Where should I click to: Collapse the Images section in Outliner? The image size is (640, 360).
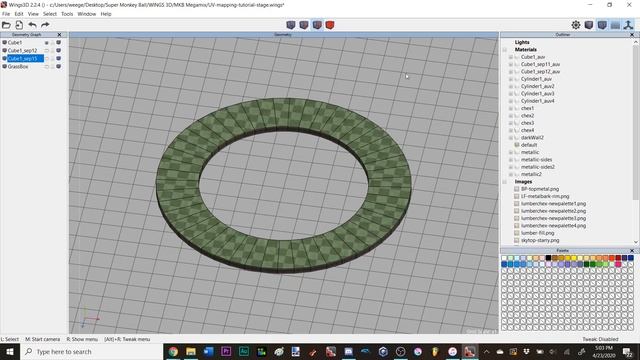(x=504, y=182)
